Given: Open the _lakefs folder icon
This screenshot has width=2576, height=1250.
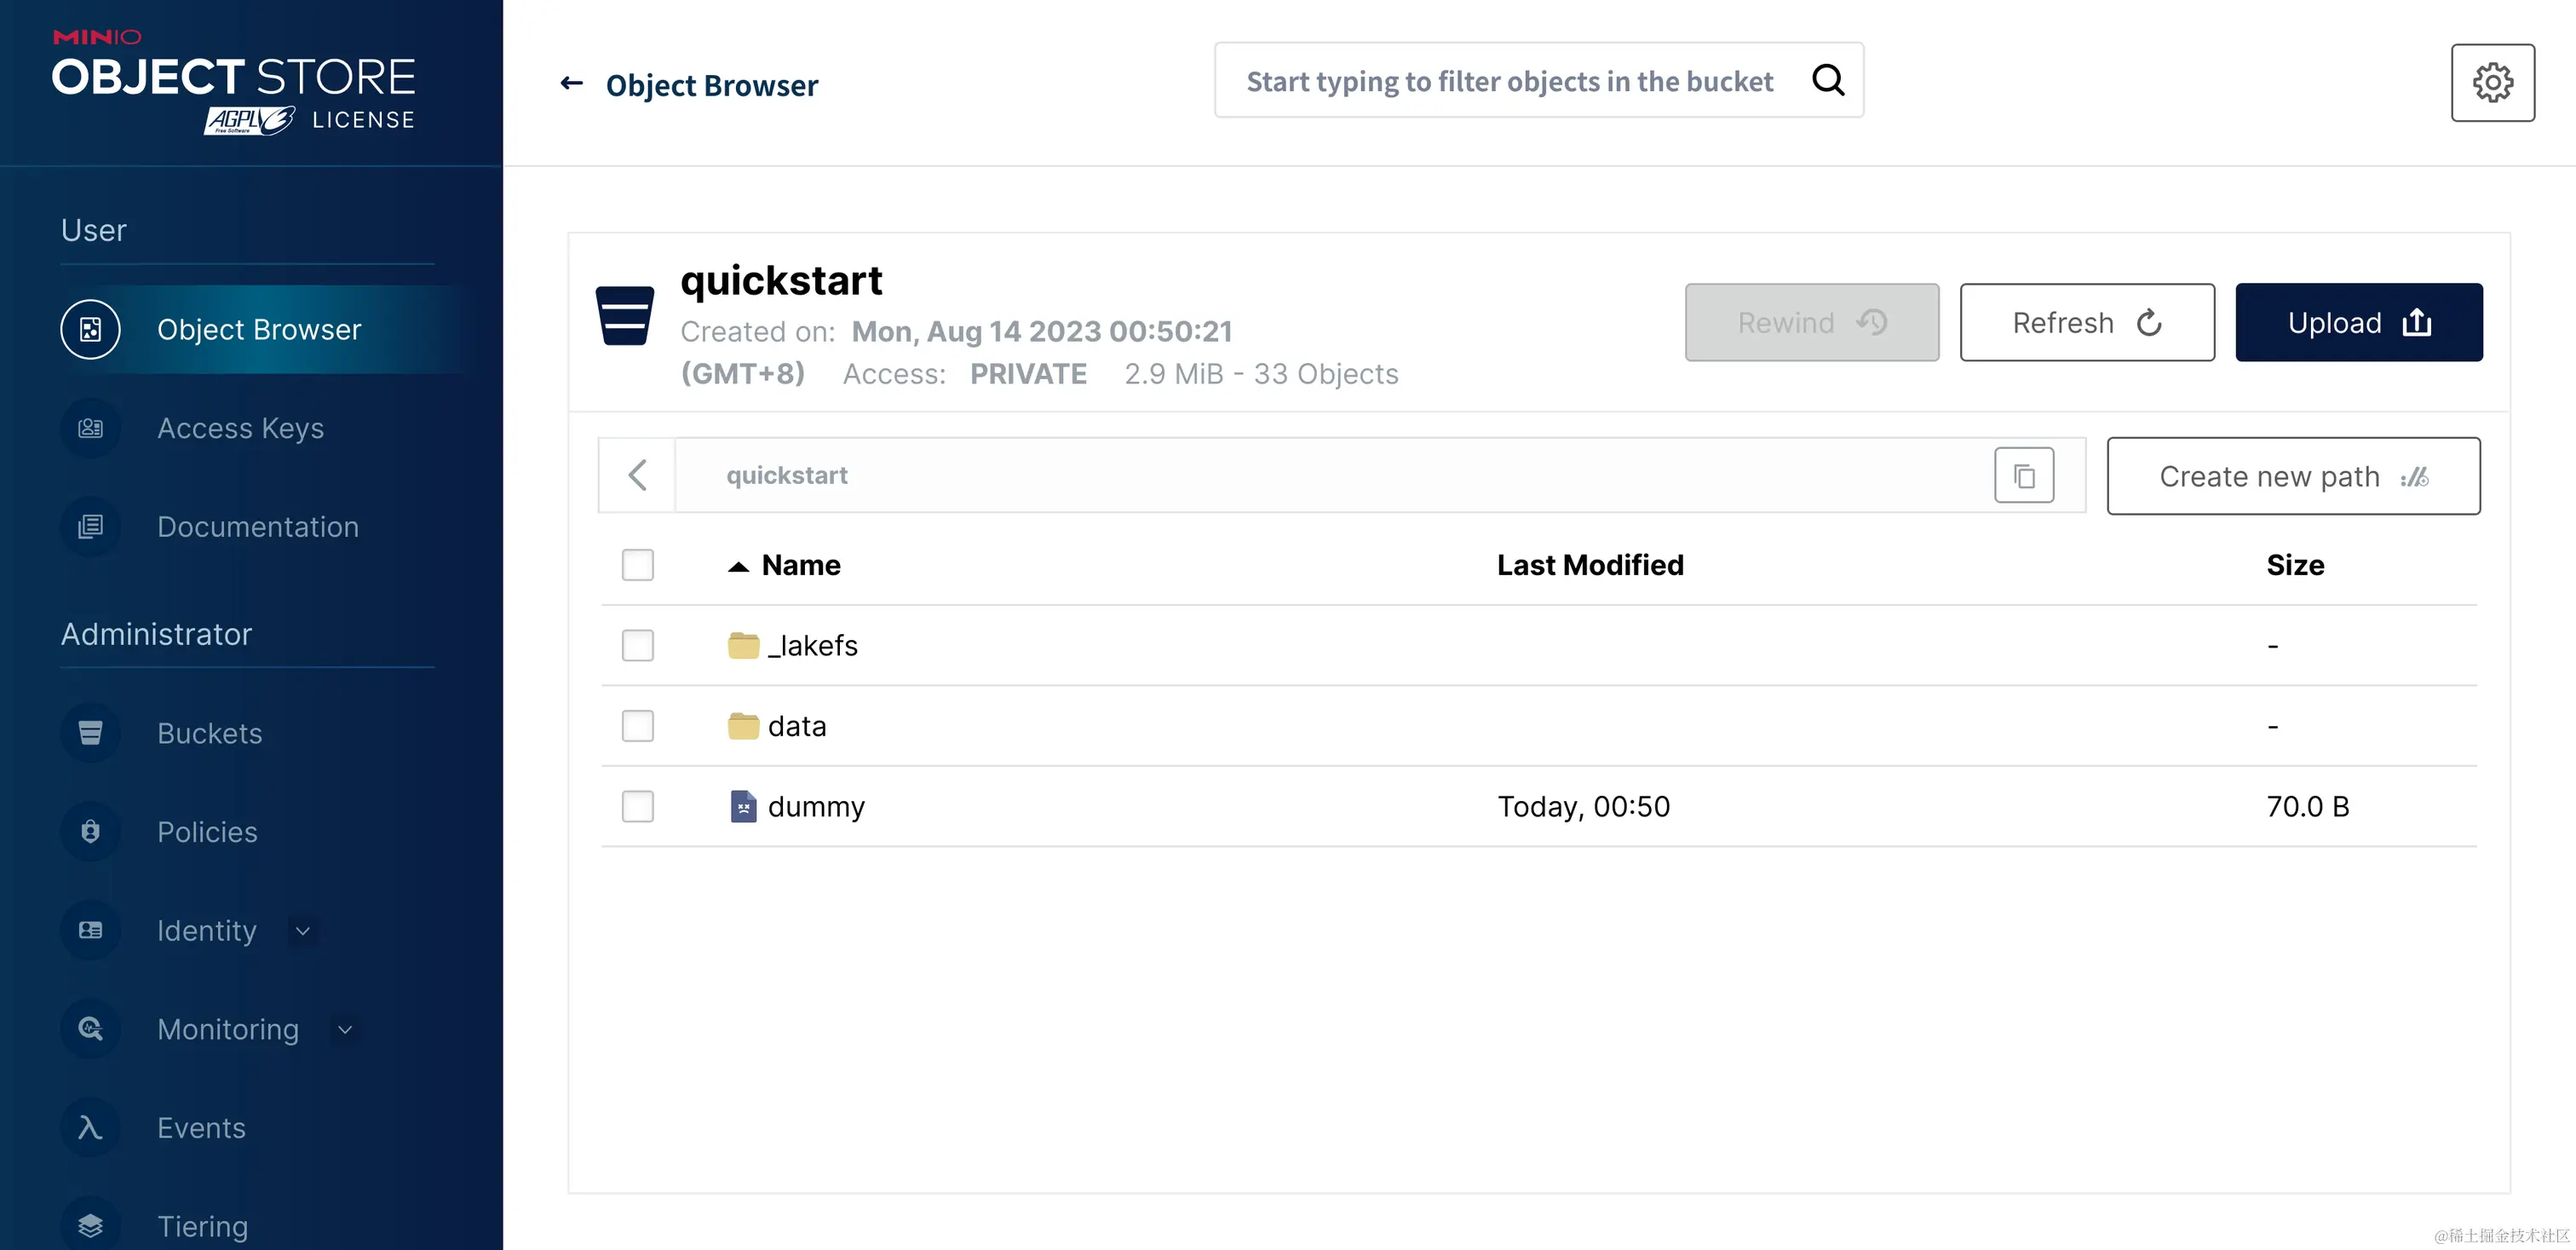Looking at the screenshot, I should pos(743,646).
